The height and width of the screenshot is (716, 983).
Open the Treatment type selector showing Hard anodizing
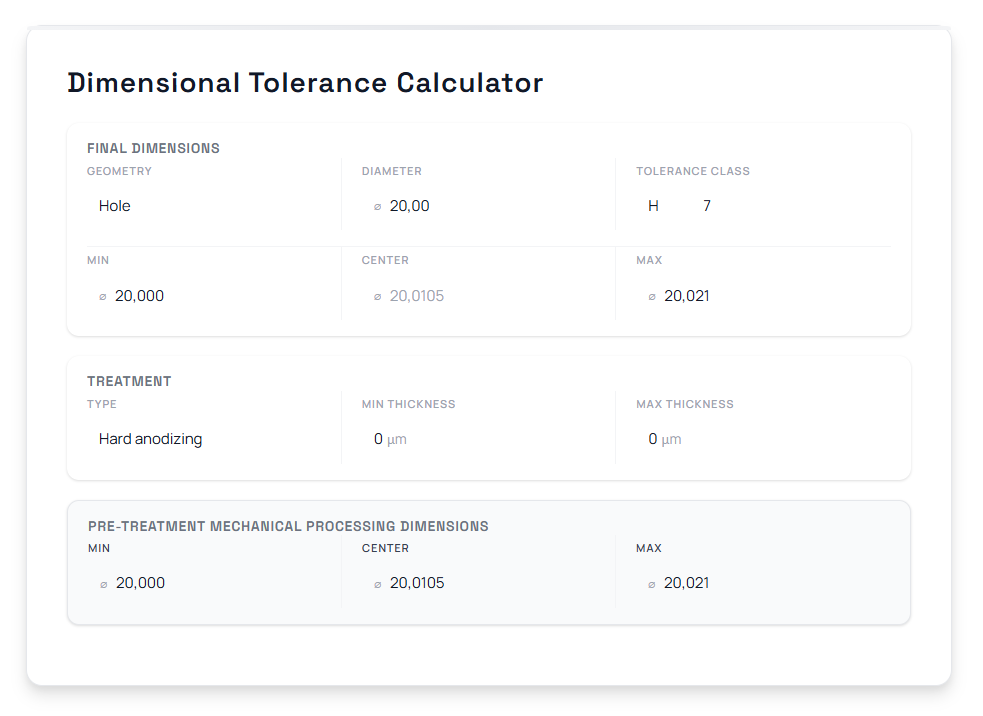click(x=150, y=439)
